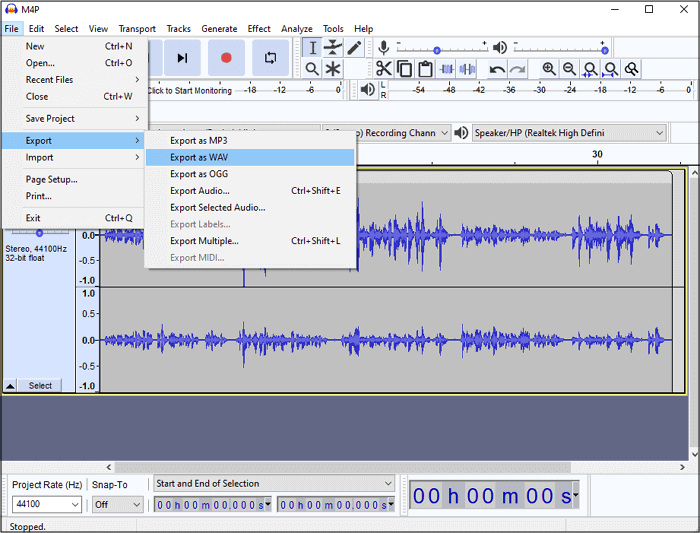Toggle the Loop playback button
The image size is (700, 533).
coord(270,58)
